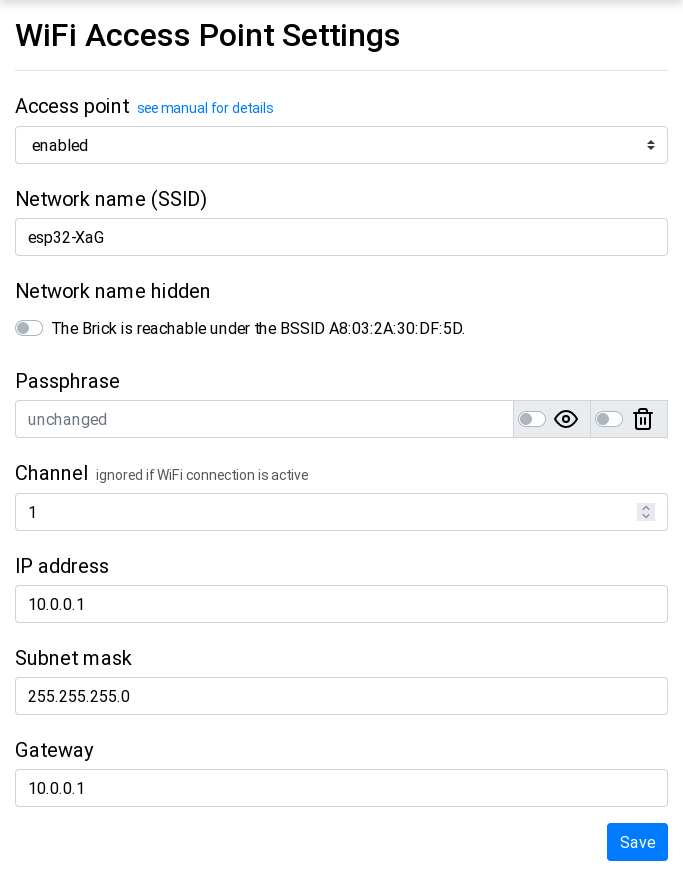This screenshot has width=683, height=877.
Task: Click the BSSID reachable text label
Action: click(x=258, y=328)
